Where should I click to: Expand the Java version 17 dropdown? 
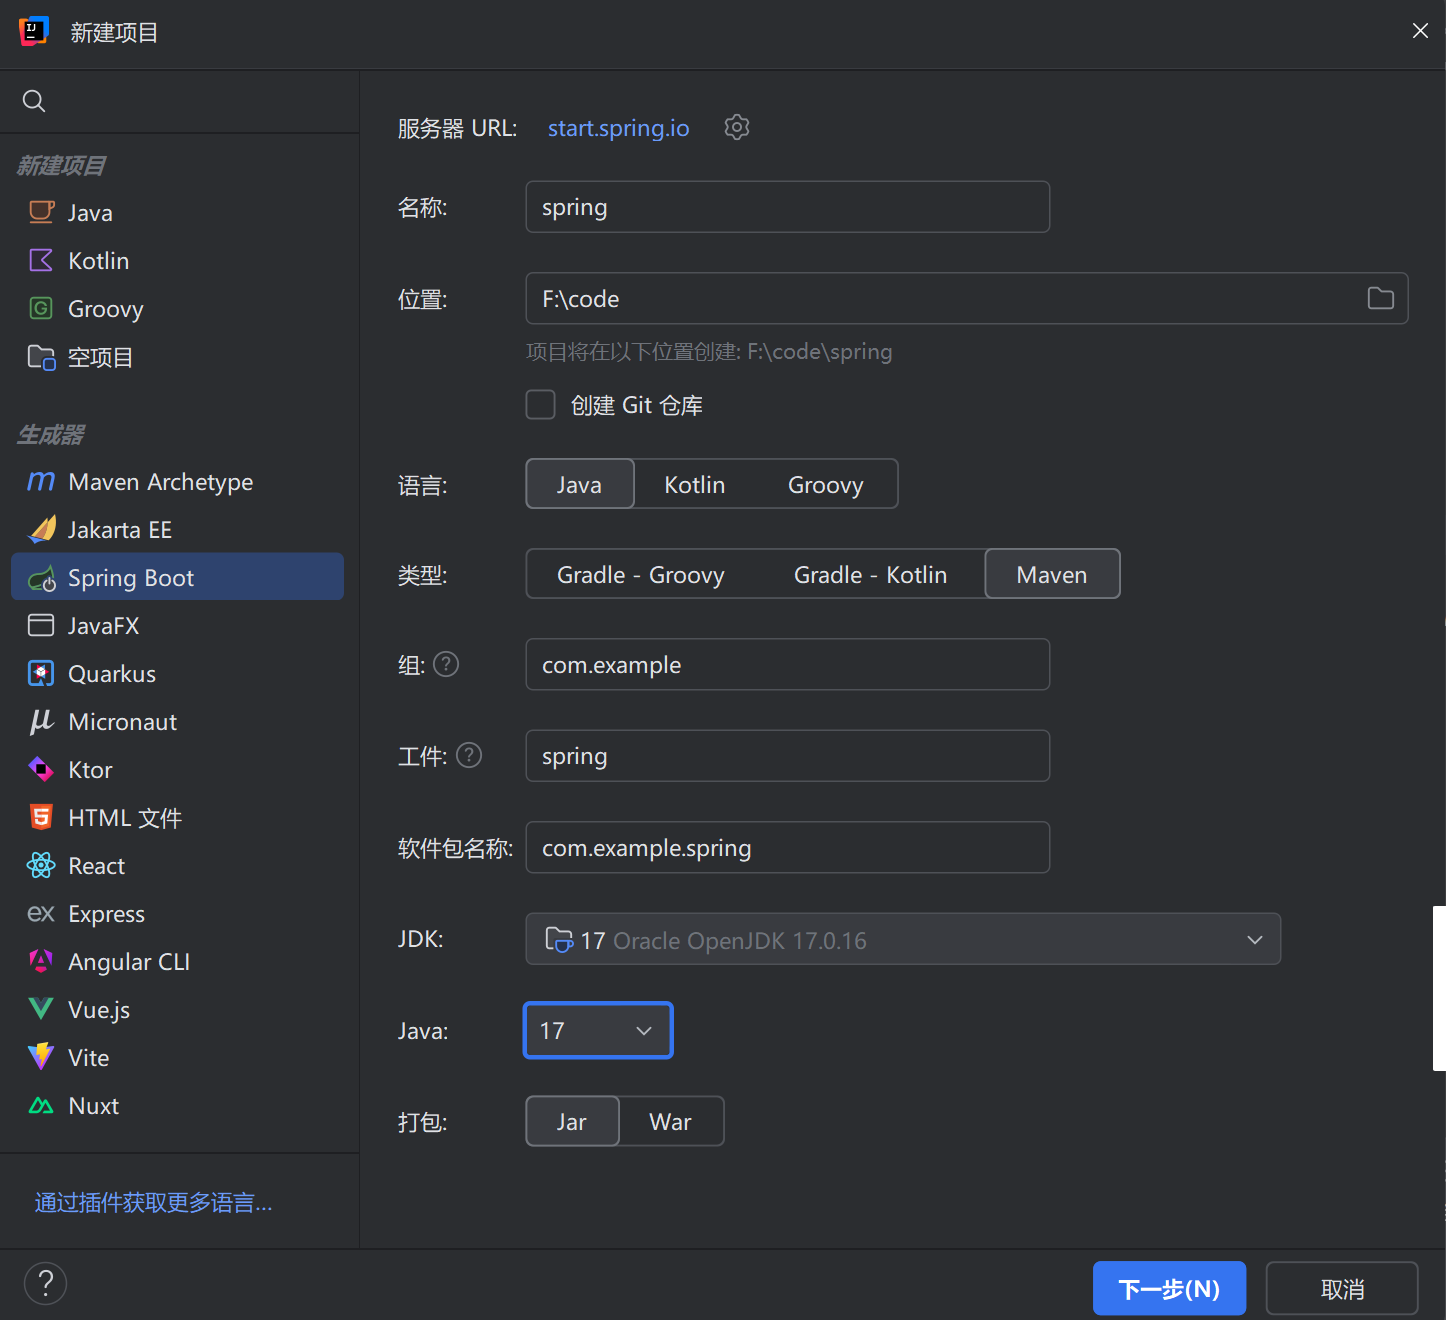point(598,1030)
